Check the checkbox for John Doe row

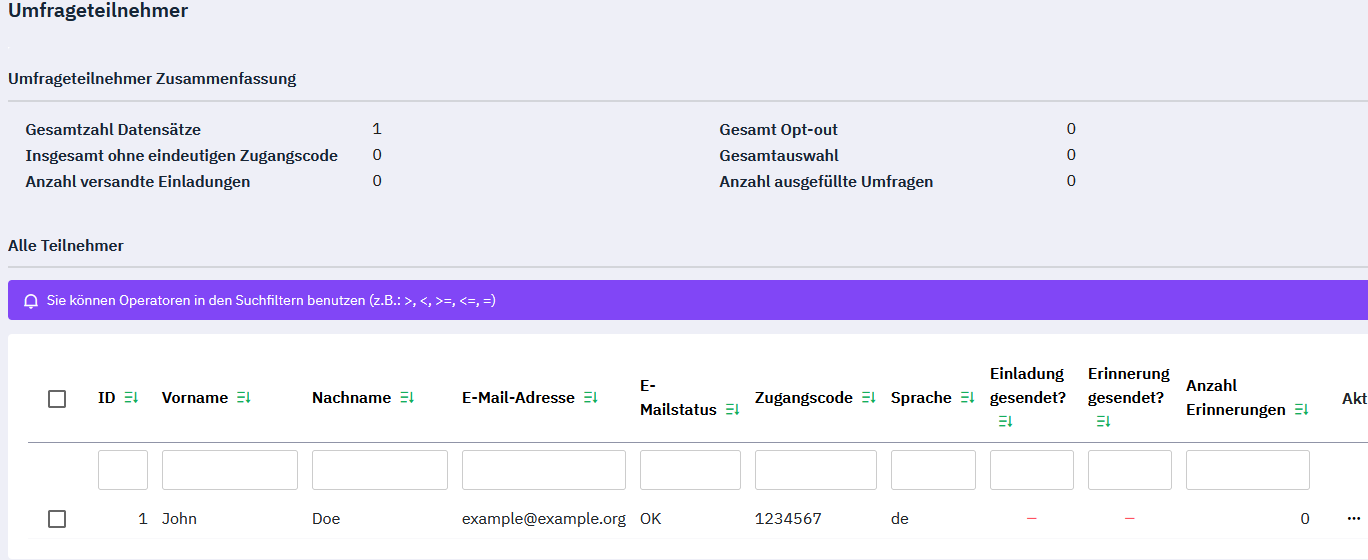57,519
